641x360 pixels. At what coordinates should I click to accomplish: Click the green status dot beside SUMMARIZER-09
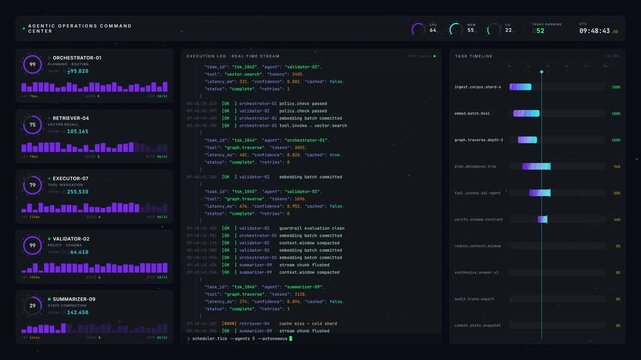tap(49, 299)
